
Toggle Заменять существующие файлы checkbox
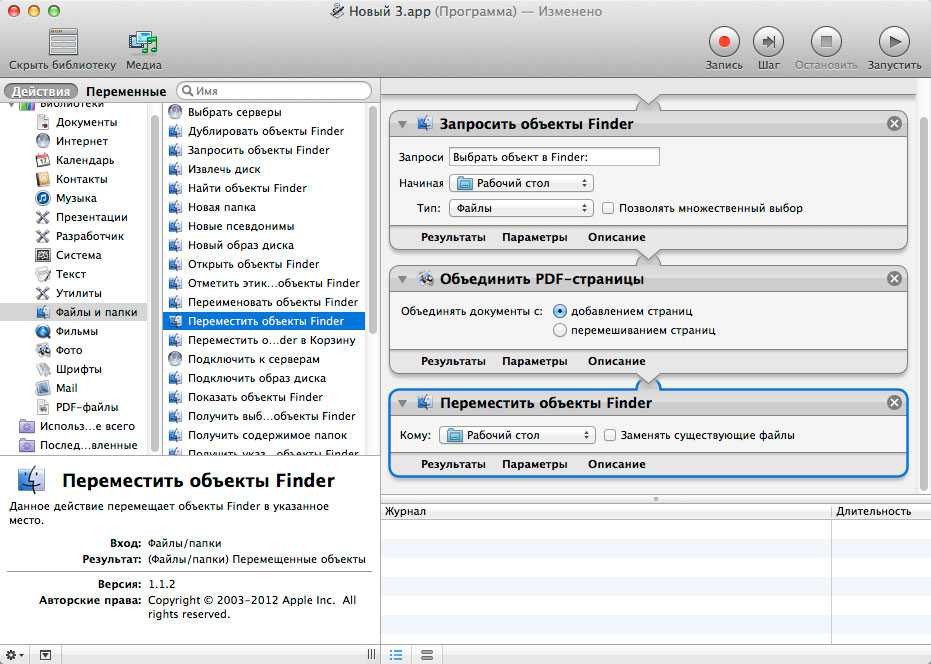[x=609, y=436]
